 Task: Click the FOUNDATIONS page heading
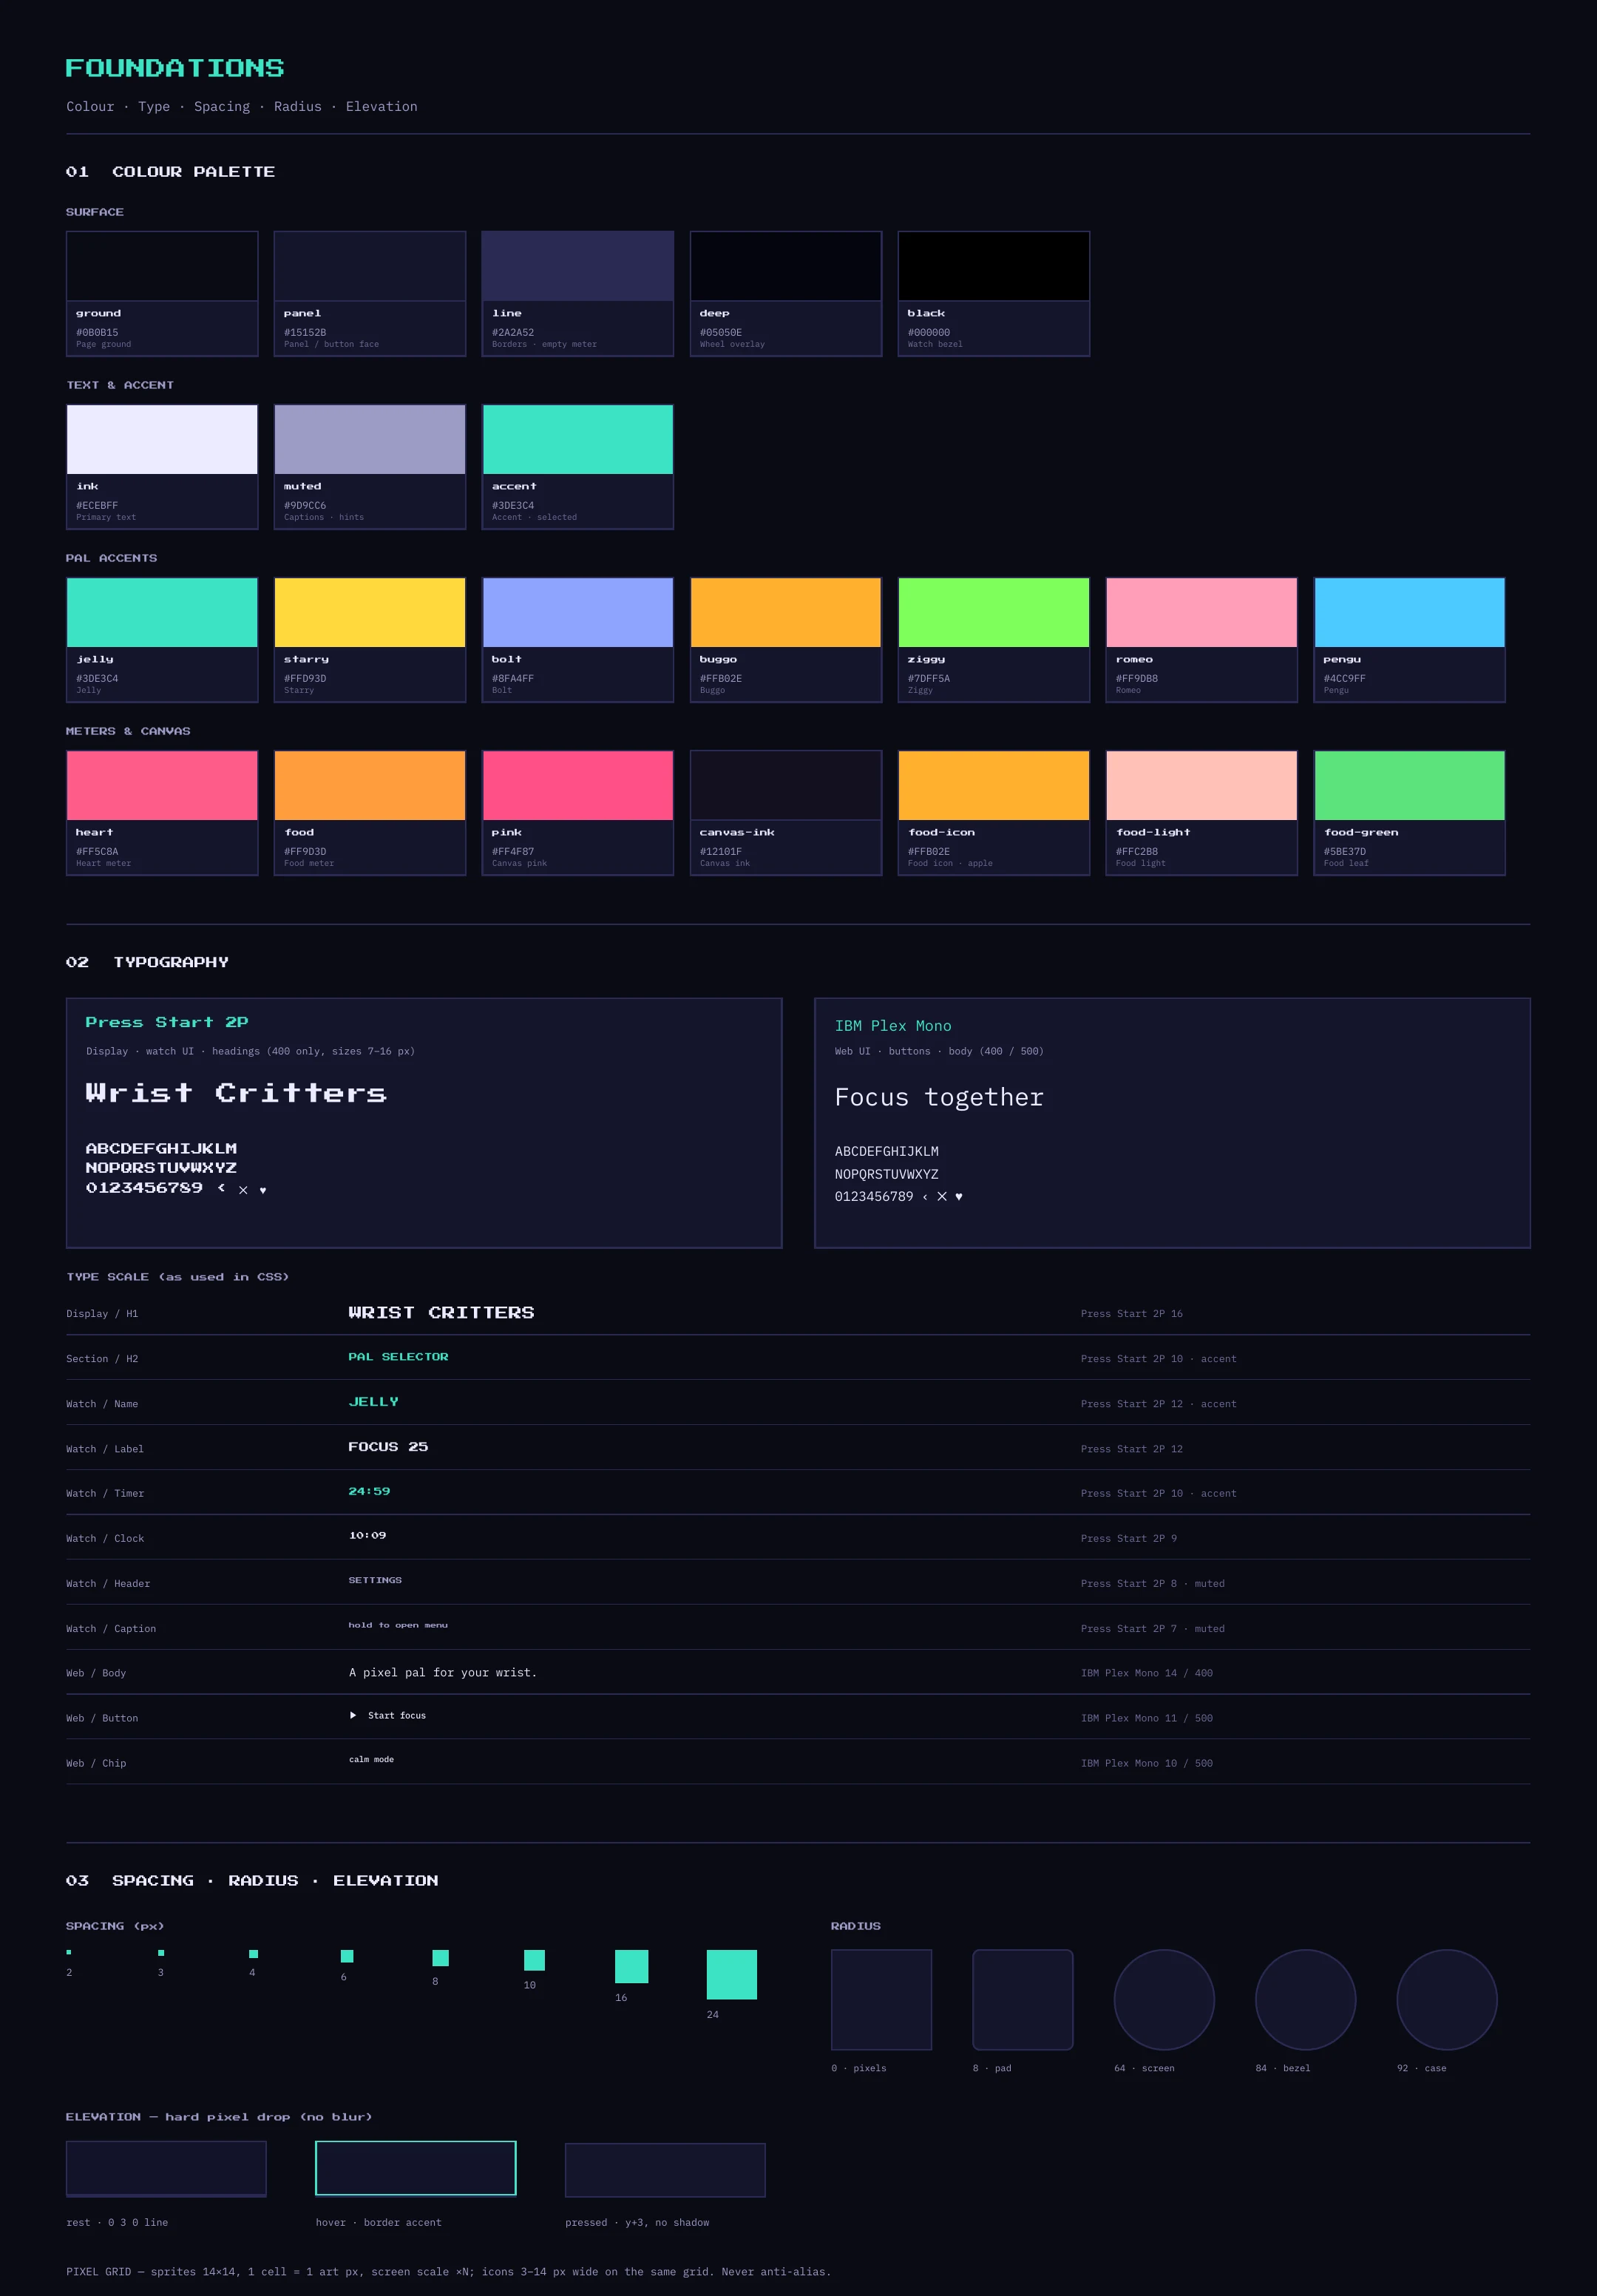click(x=175, y=68)
